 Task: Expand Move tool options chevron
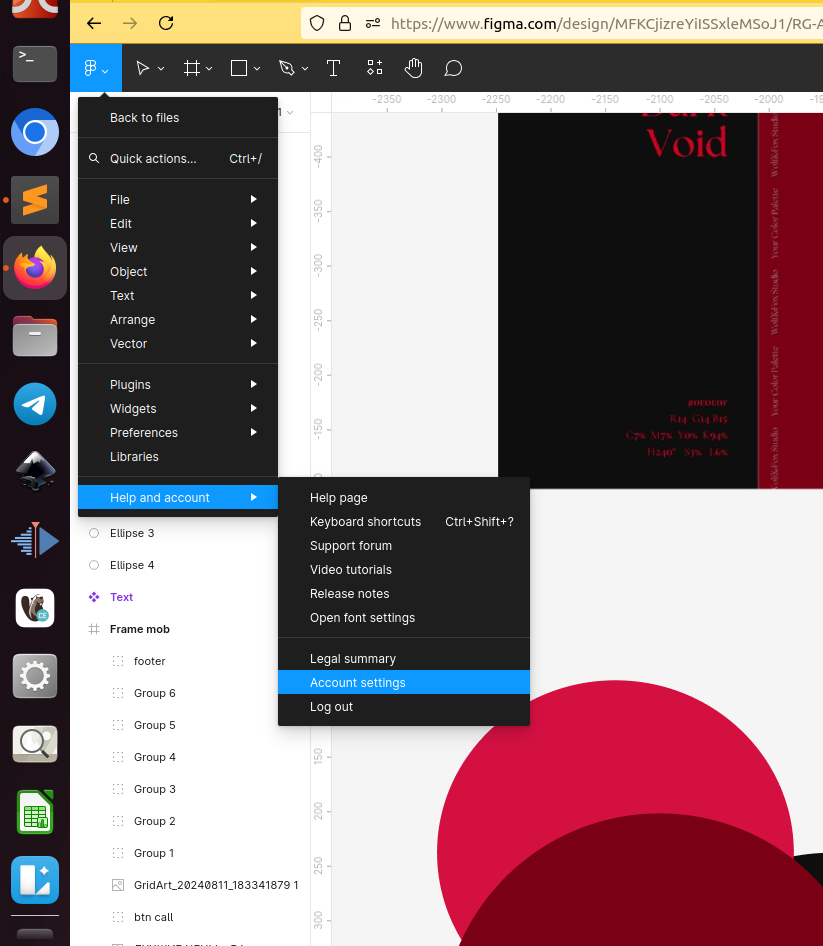pos(161,69)
